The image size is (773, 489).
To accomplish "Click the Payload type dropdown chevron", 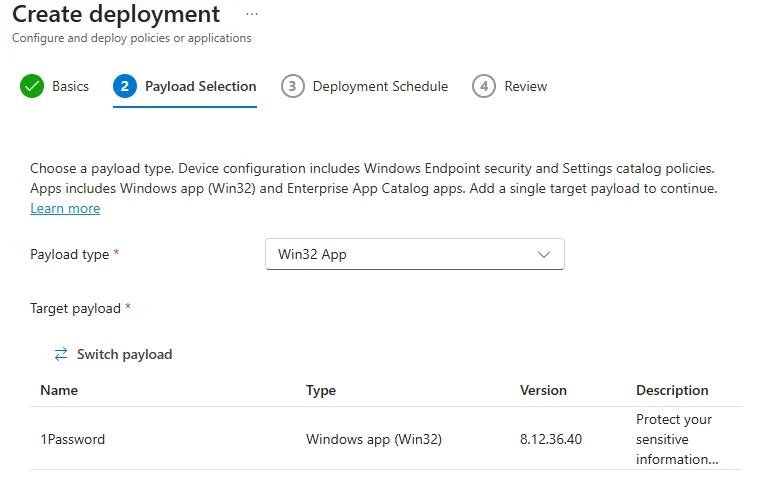I will (544, 255).
